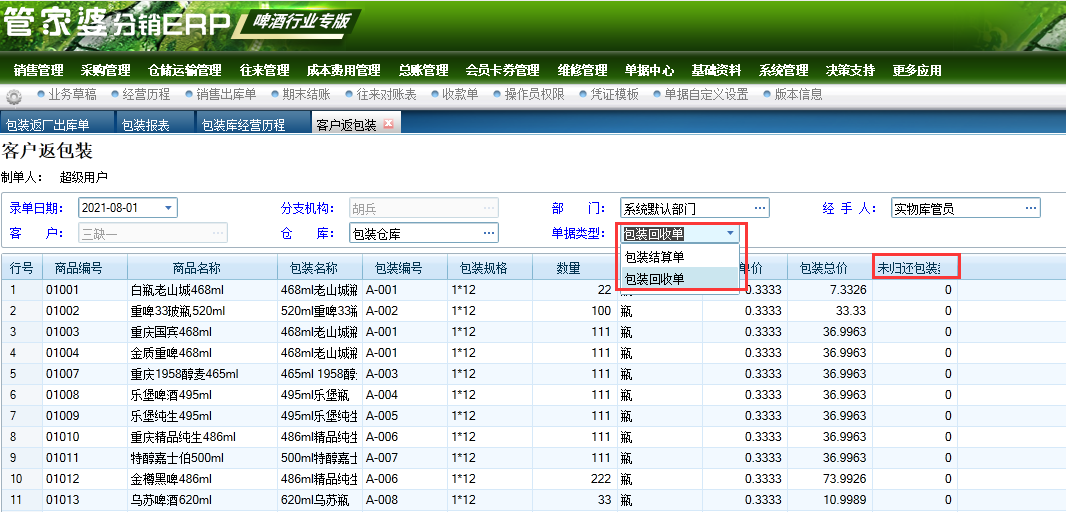Image resolution: width=1066 pixels, height=512 pixels.
Task: Click the gear settings icon in shortcut bar
Action: [x=14, y=97]
